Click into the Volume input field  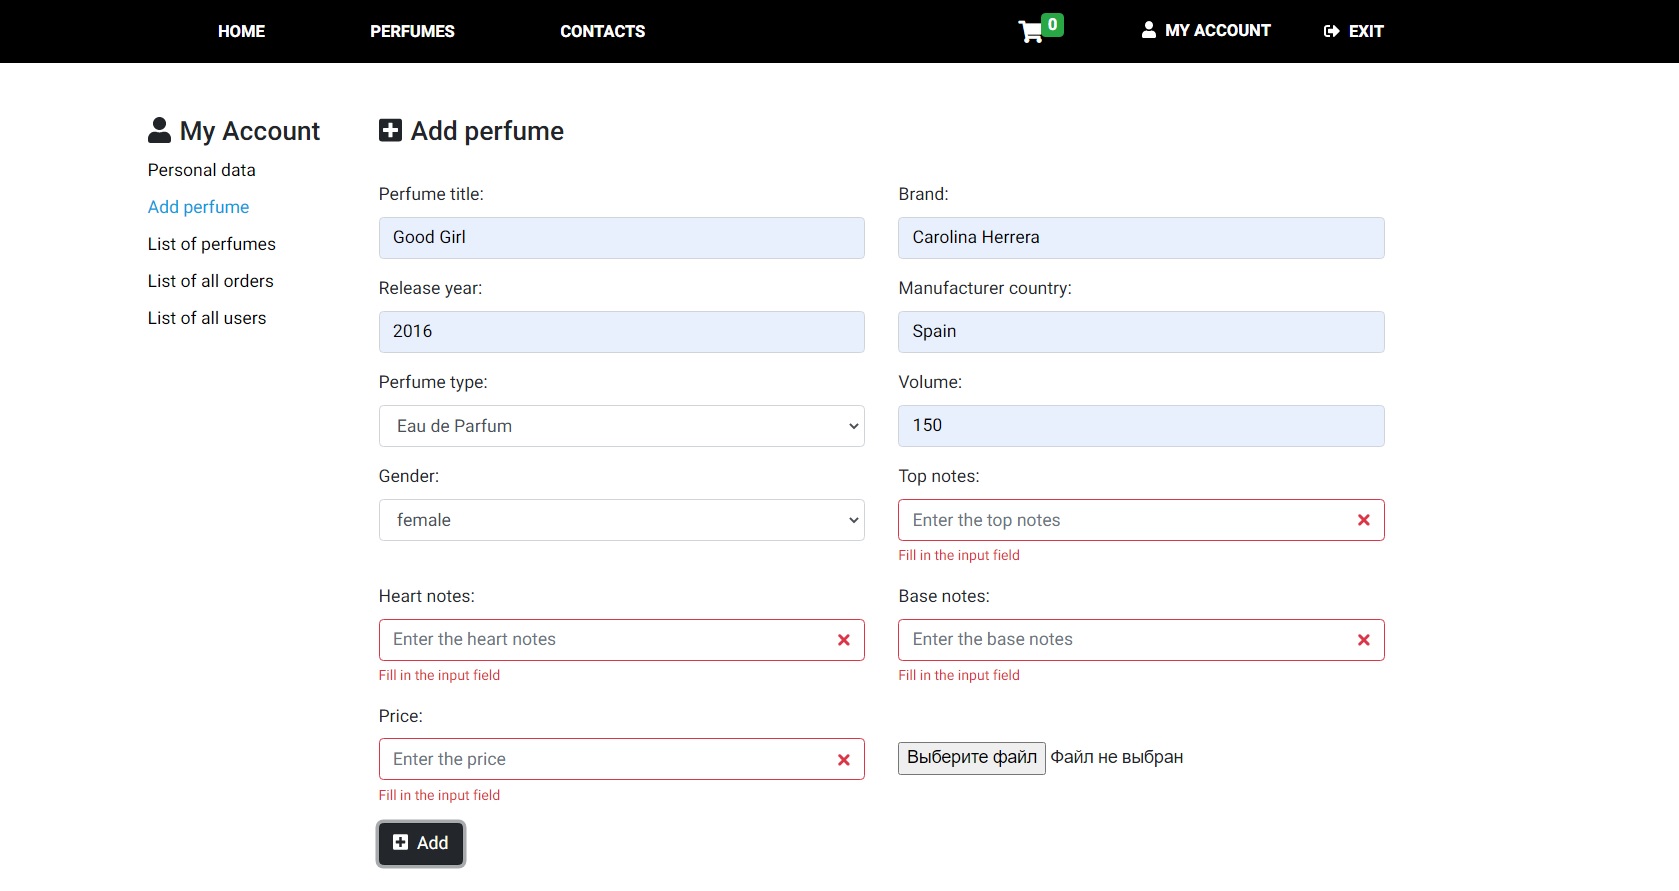(1141, 426)
